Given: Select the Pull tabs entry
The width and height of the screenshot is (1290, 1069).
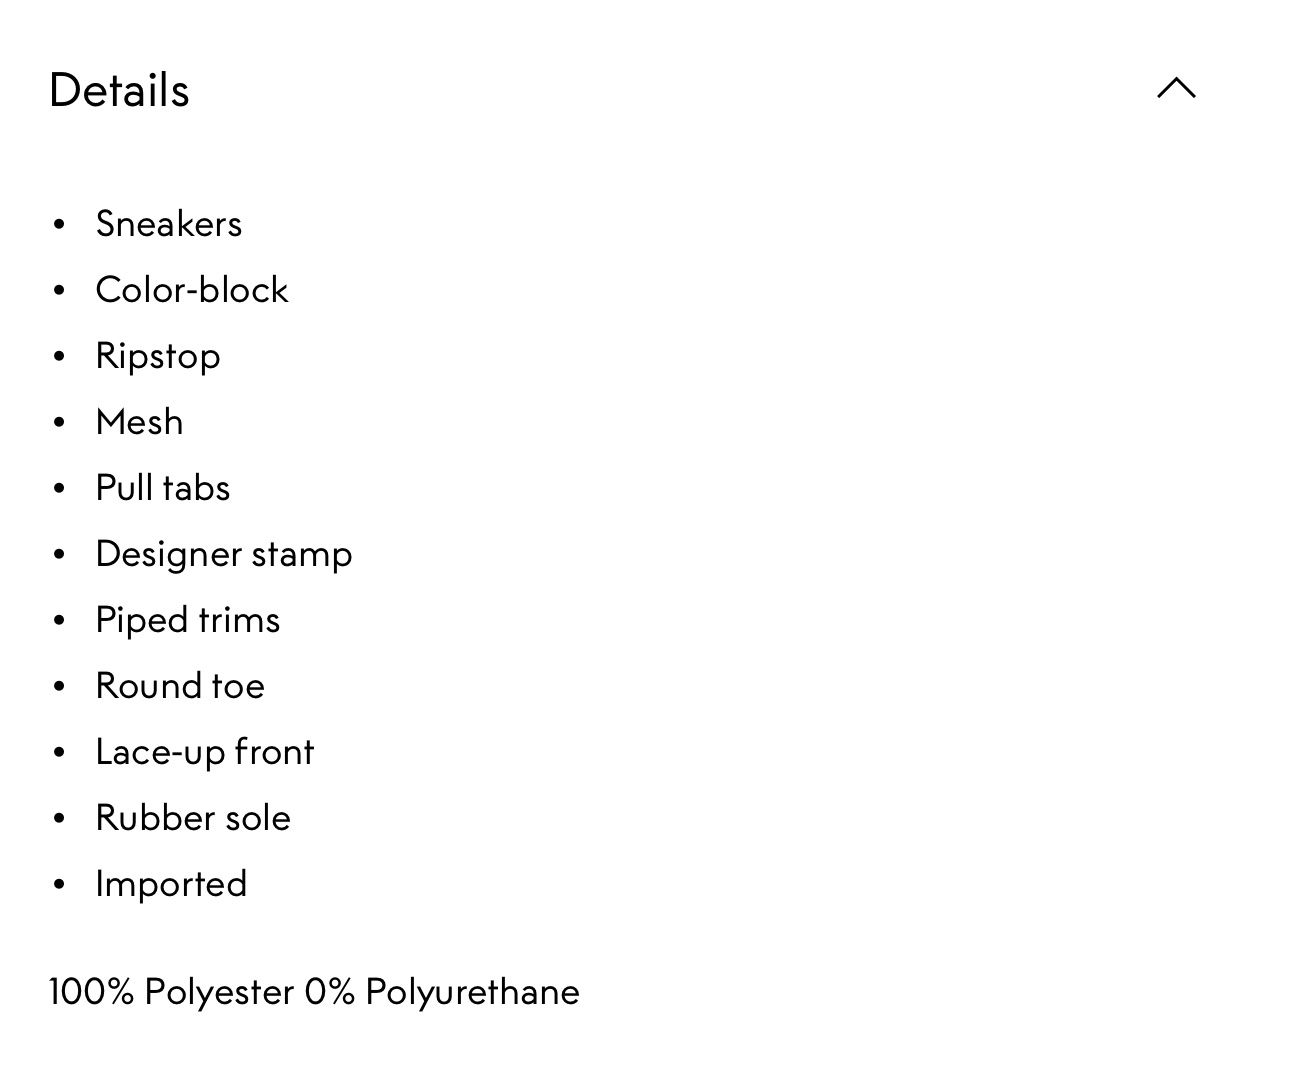Looking at the screenshot, I should pyautogui.click(x=163, y=488).
